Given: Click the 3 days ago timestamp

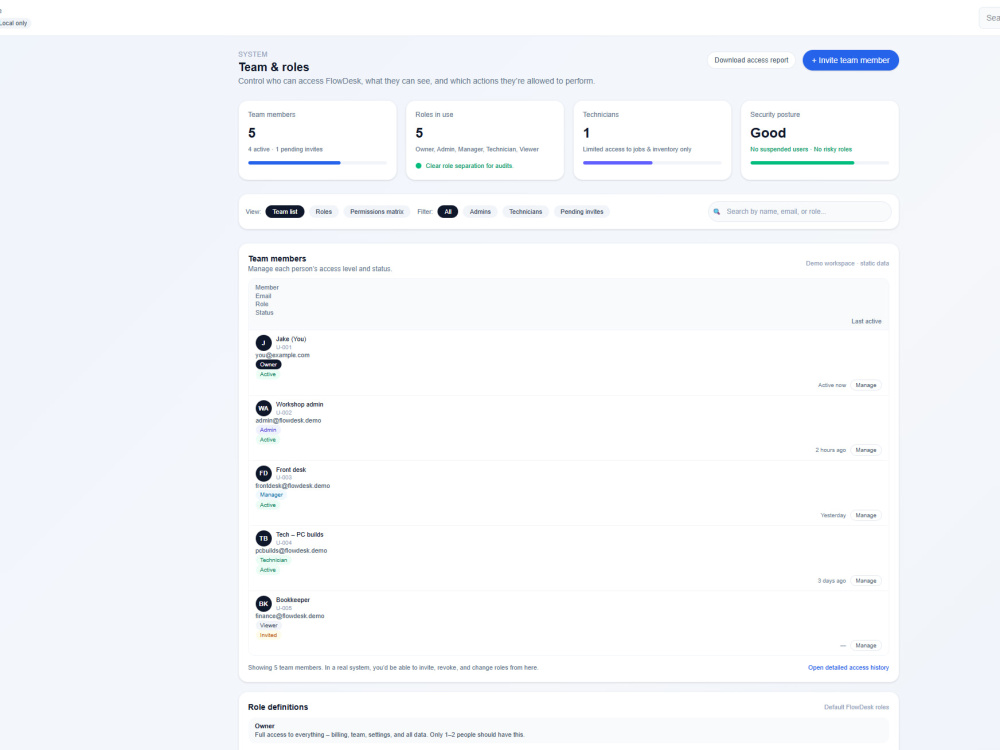Looking at the screenshot, I should click(832, 581).
